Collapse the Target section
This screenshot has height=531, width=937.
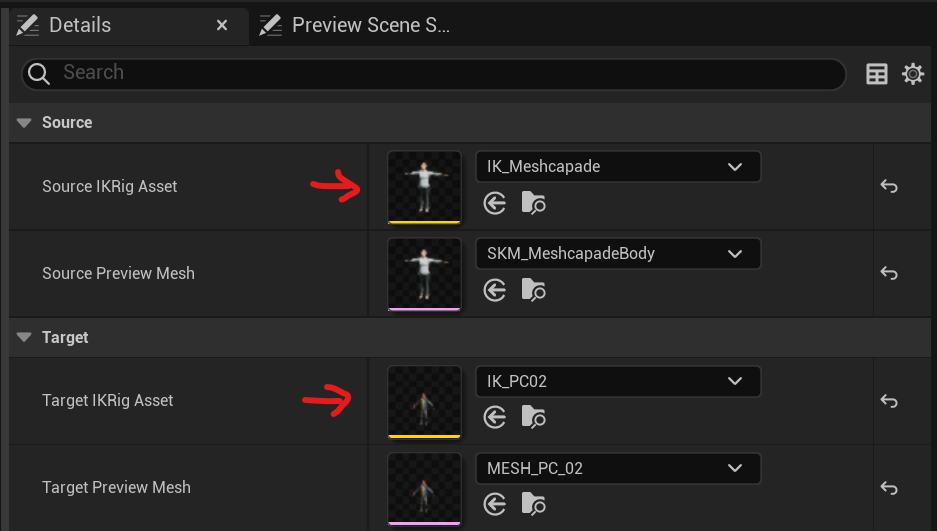[x=24, y=338]
